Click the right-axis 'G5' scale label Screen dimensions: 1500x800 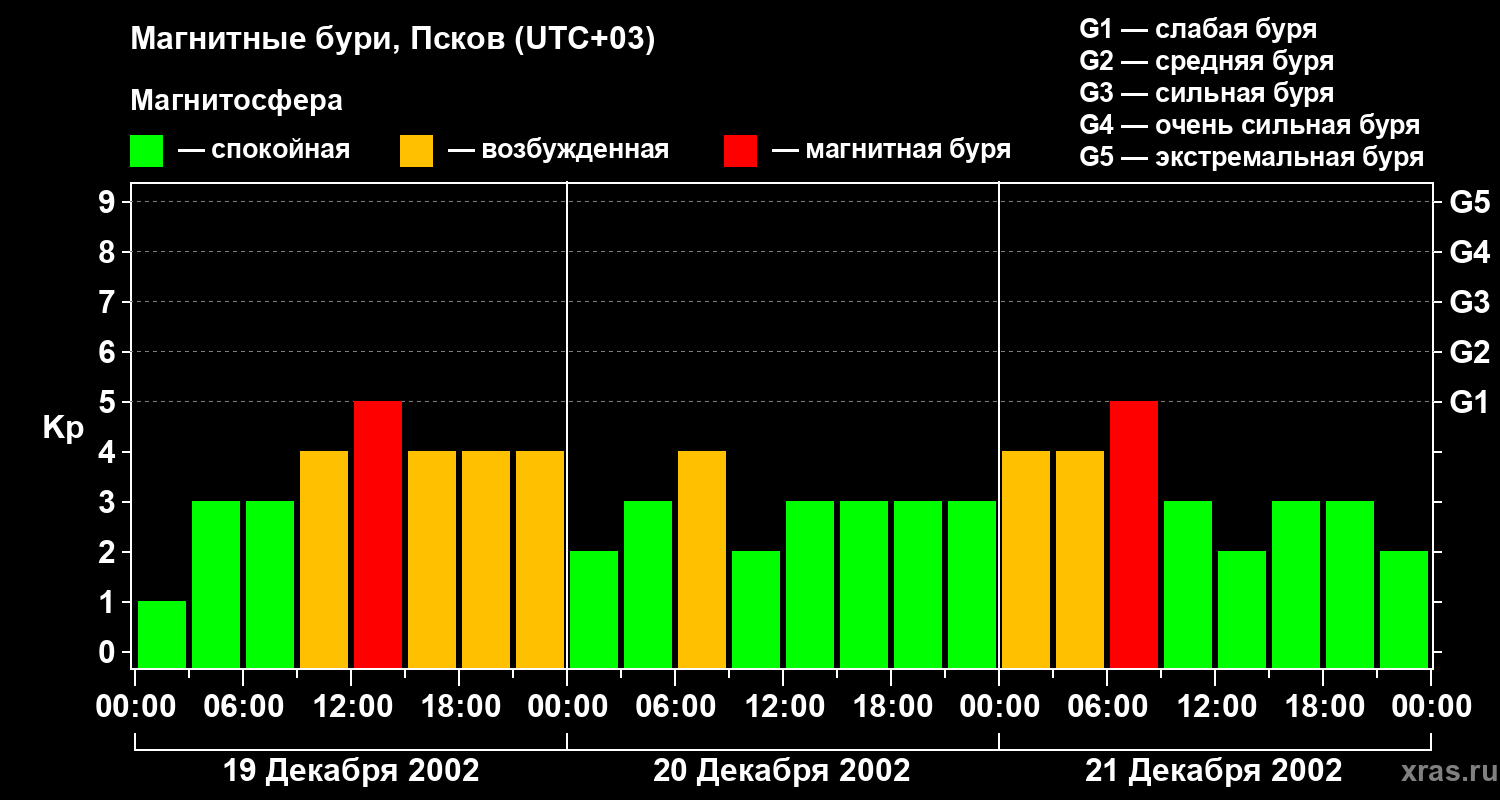1469,202
